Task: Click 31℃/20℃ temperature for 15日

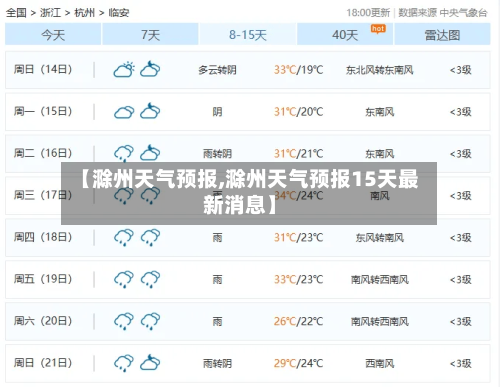Action: point(298,112)
